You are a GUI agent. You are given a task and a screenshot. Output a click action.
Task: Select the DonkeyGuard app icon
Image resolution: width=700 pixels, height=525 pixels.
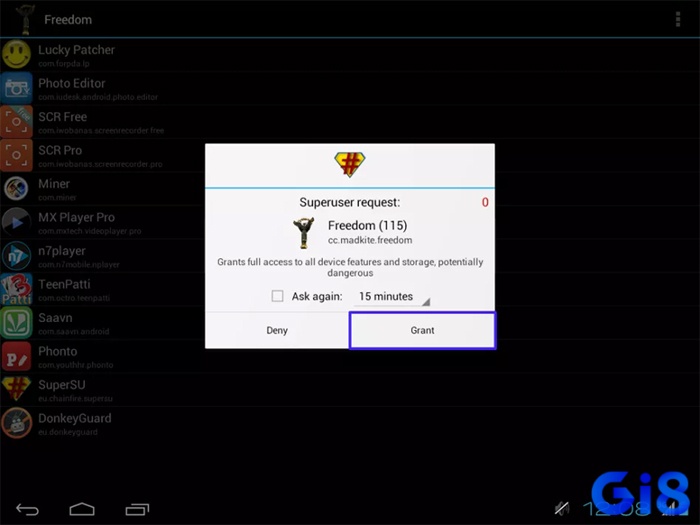(17, 423)
